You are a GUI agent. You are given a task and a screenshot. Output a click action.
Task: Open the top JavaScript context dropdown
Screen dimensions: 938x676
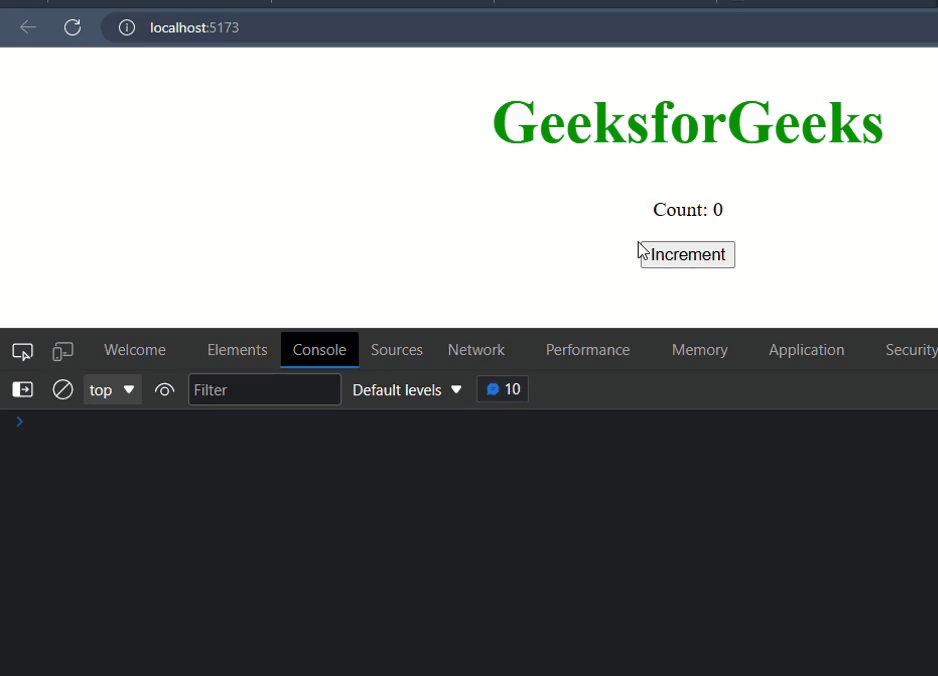point(112,390)
